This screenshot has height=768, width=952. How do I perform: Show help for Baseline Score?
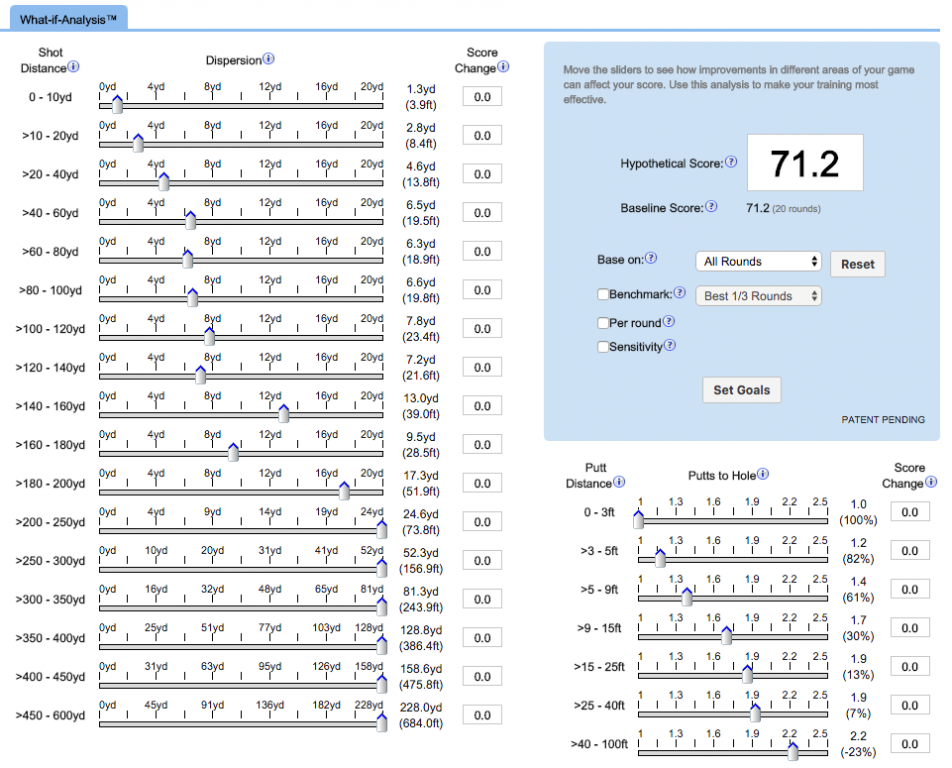711,206
